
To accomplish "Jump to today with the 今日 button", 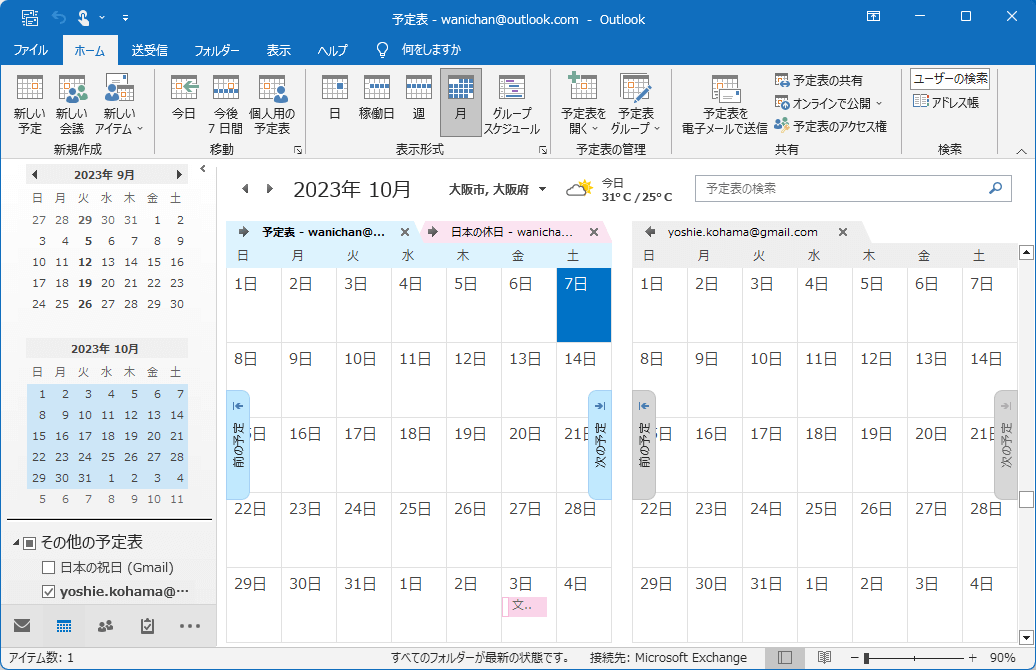I will 184,98.
